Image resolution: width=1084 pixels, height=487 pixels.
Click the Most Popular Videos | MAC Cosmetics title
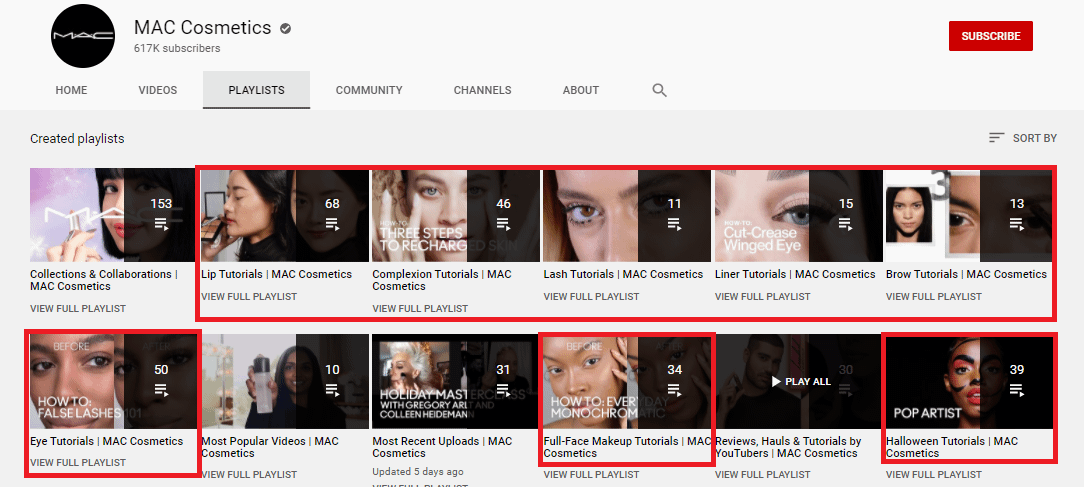point(270,447)
